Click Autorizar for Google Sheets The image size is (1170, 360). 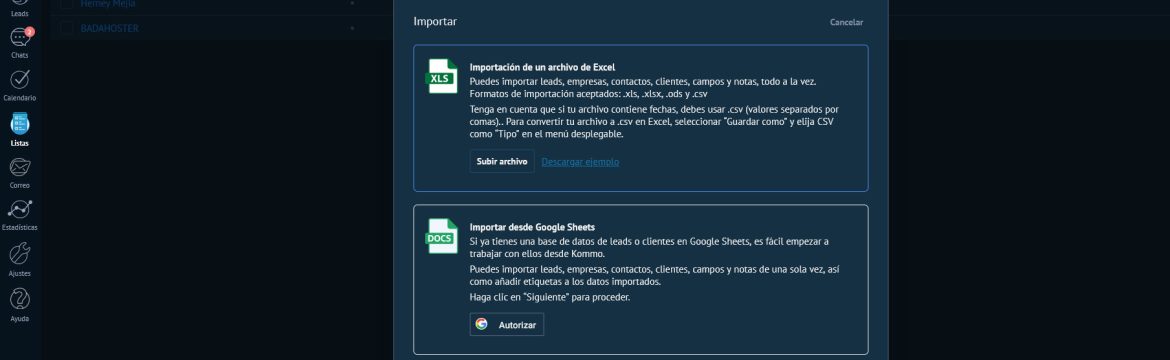click(x=507, y=325)
